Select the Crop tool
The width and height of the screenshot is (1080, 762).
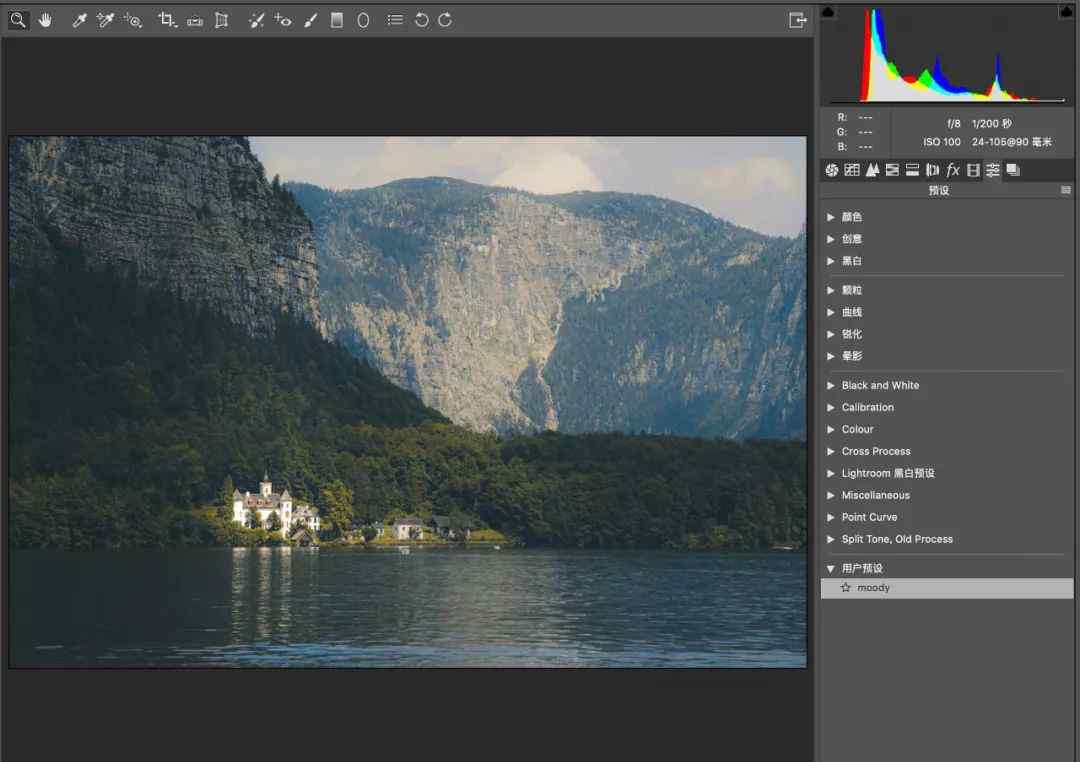pos(167,20)
